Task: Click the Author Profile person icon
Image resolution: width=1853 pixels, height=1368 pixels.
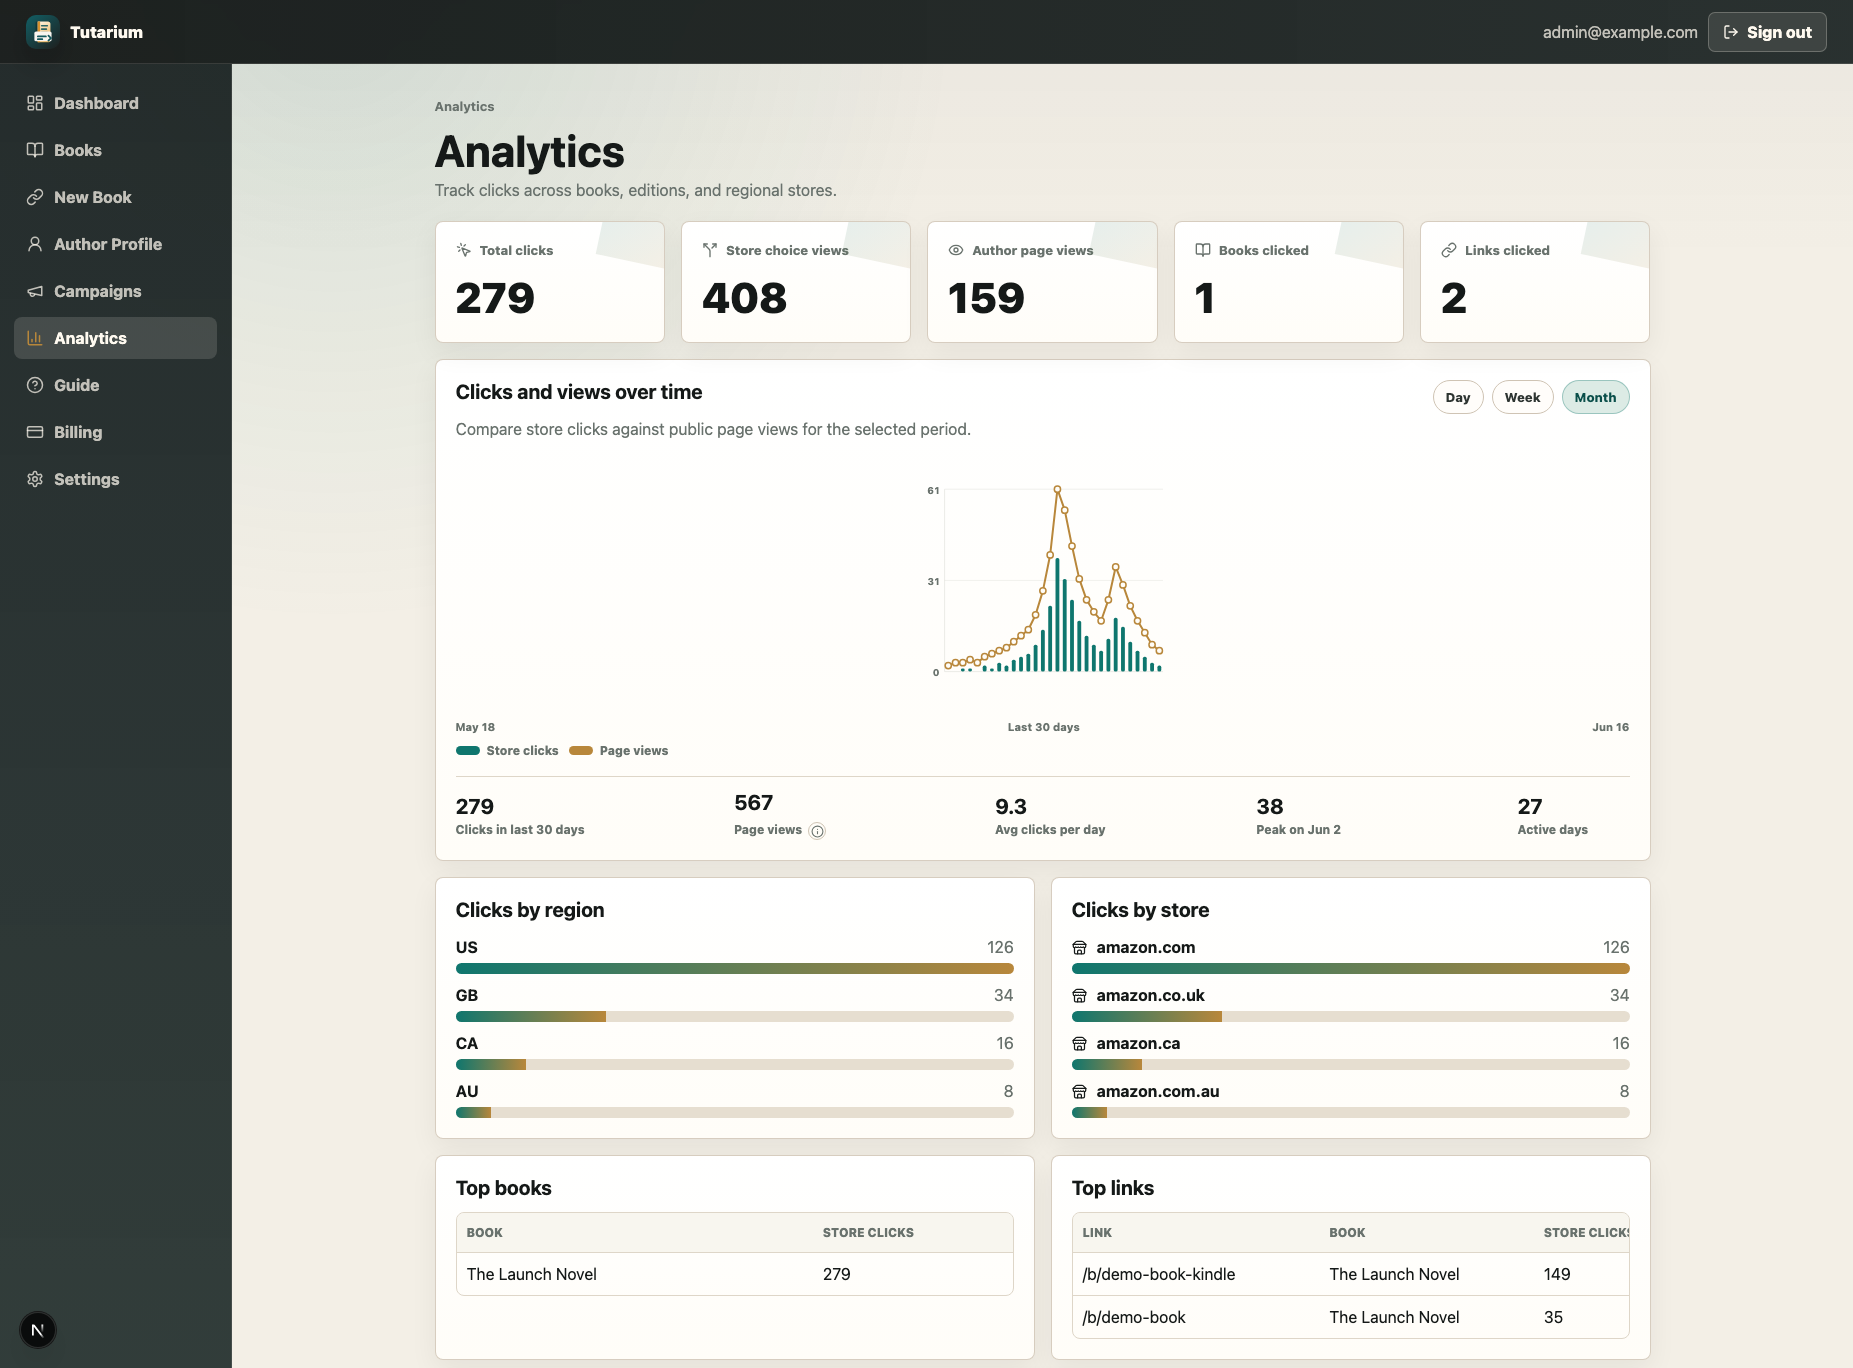Action: [x=35, y=244]
